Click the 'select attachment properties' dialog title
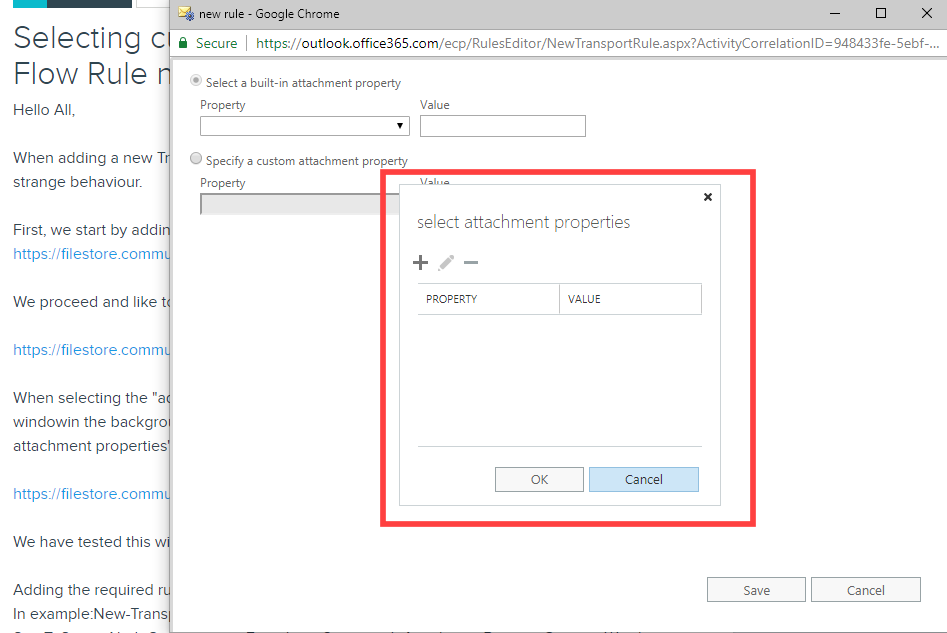This screenshot has height=633, width=947. [x=523, y=222]
